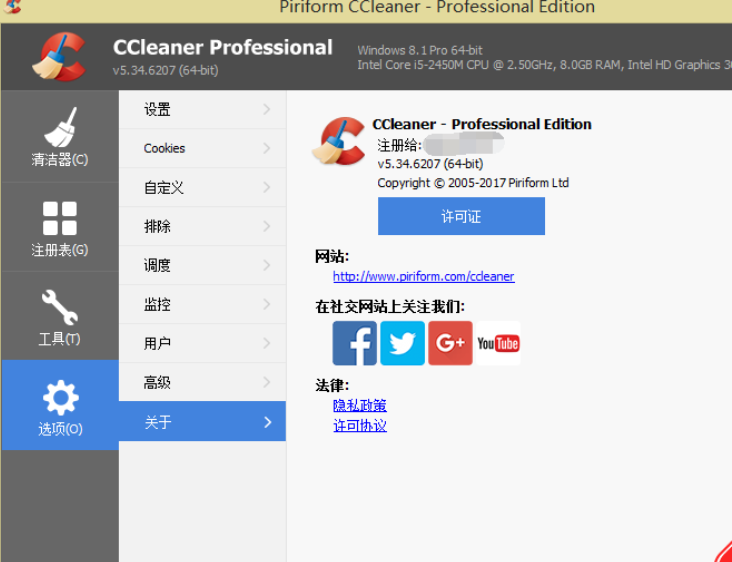Click the chevron next to 用户
The width and height of the screenshot is (732, 562).
pos(267,343)
